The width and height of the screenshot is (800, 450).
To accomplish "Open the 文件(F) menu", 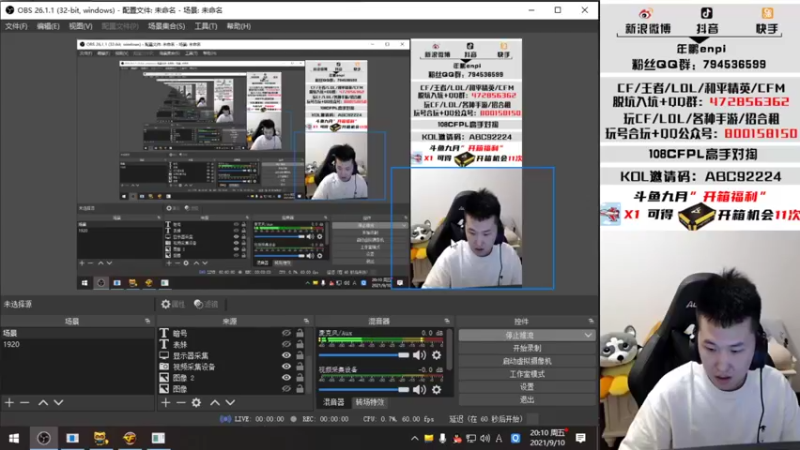I will coord(16,26).
